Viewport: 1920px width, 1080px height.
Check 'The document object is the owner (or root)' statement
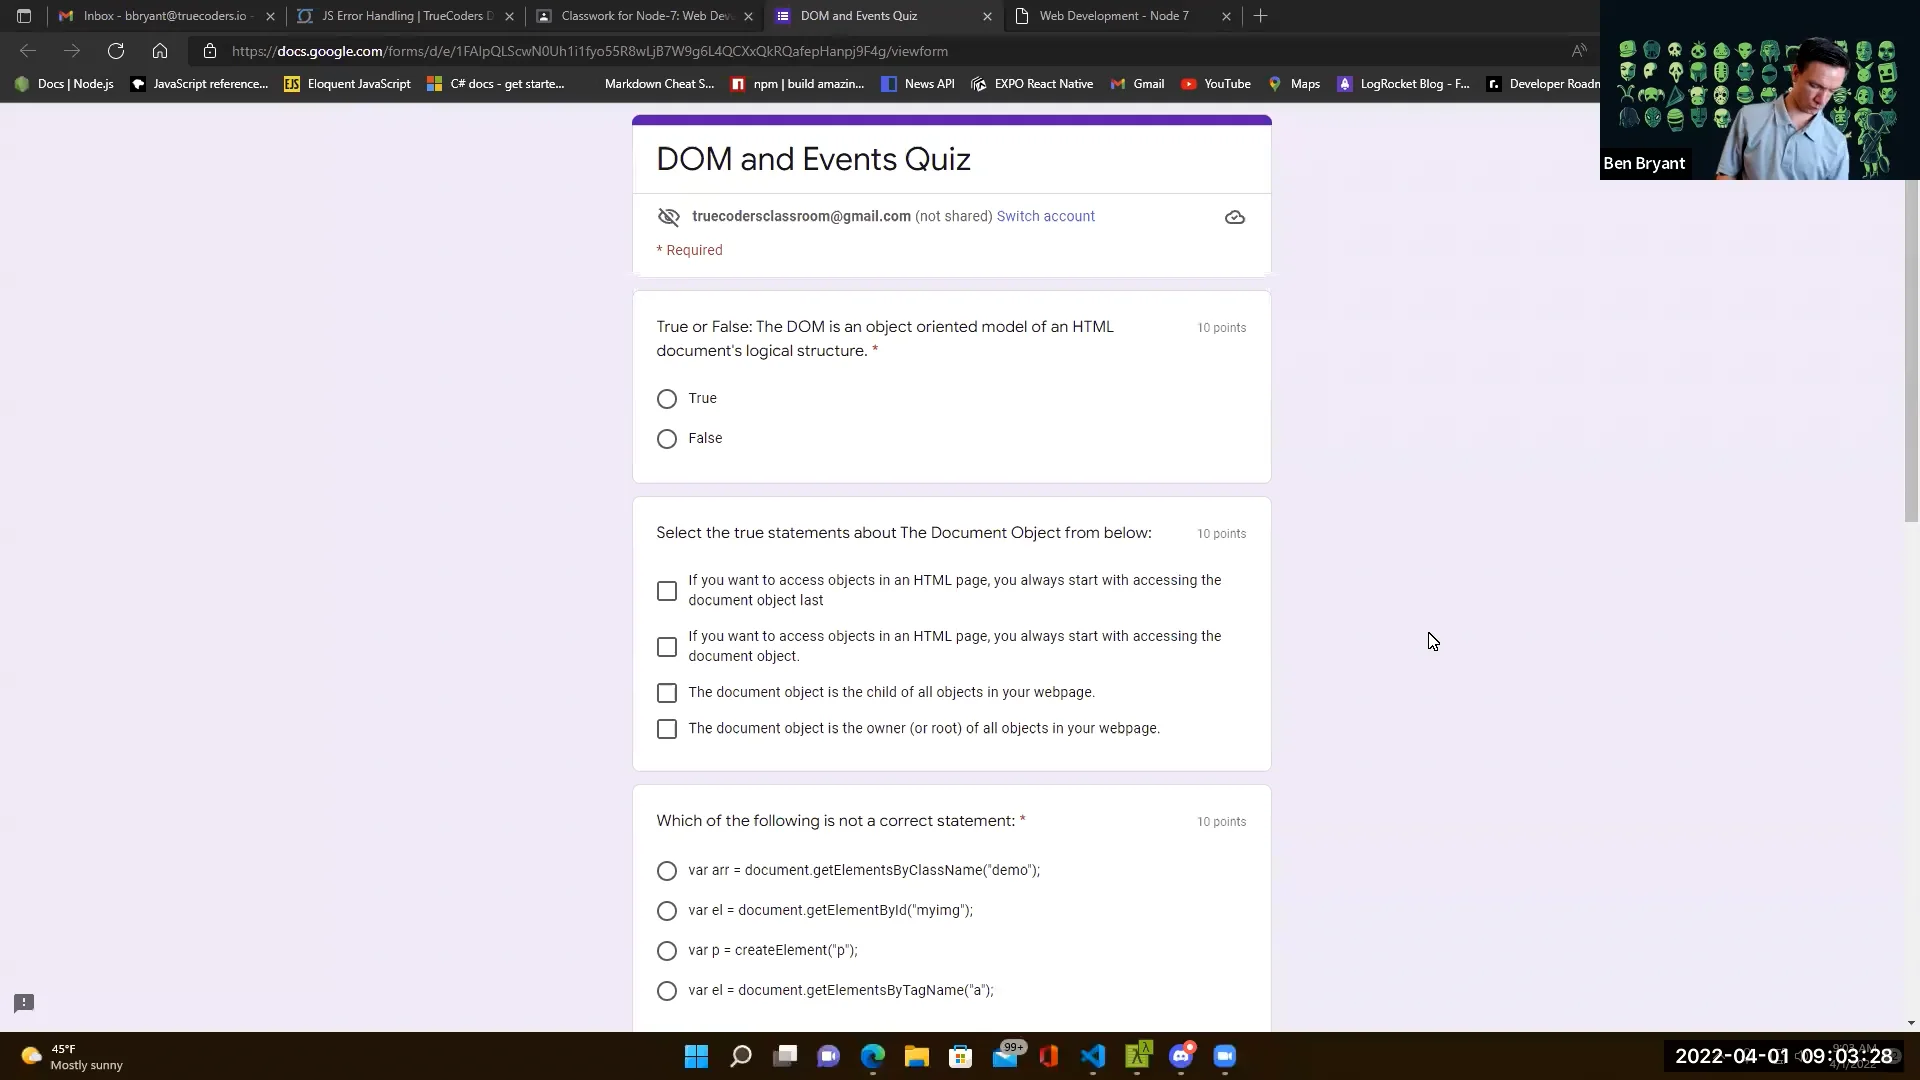point(667,729)
